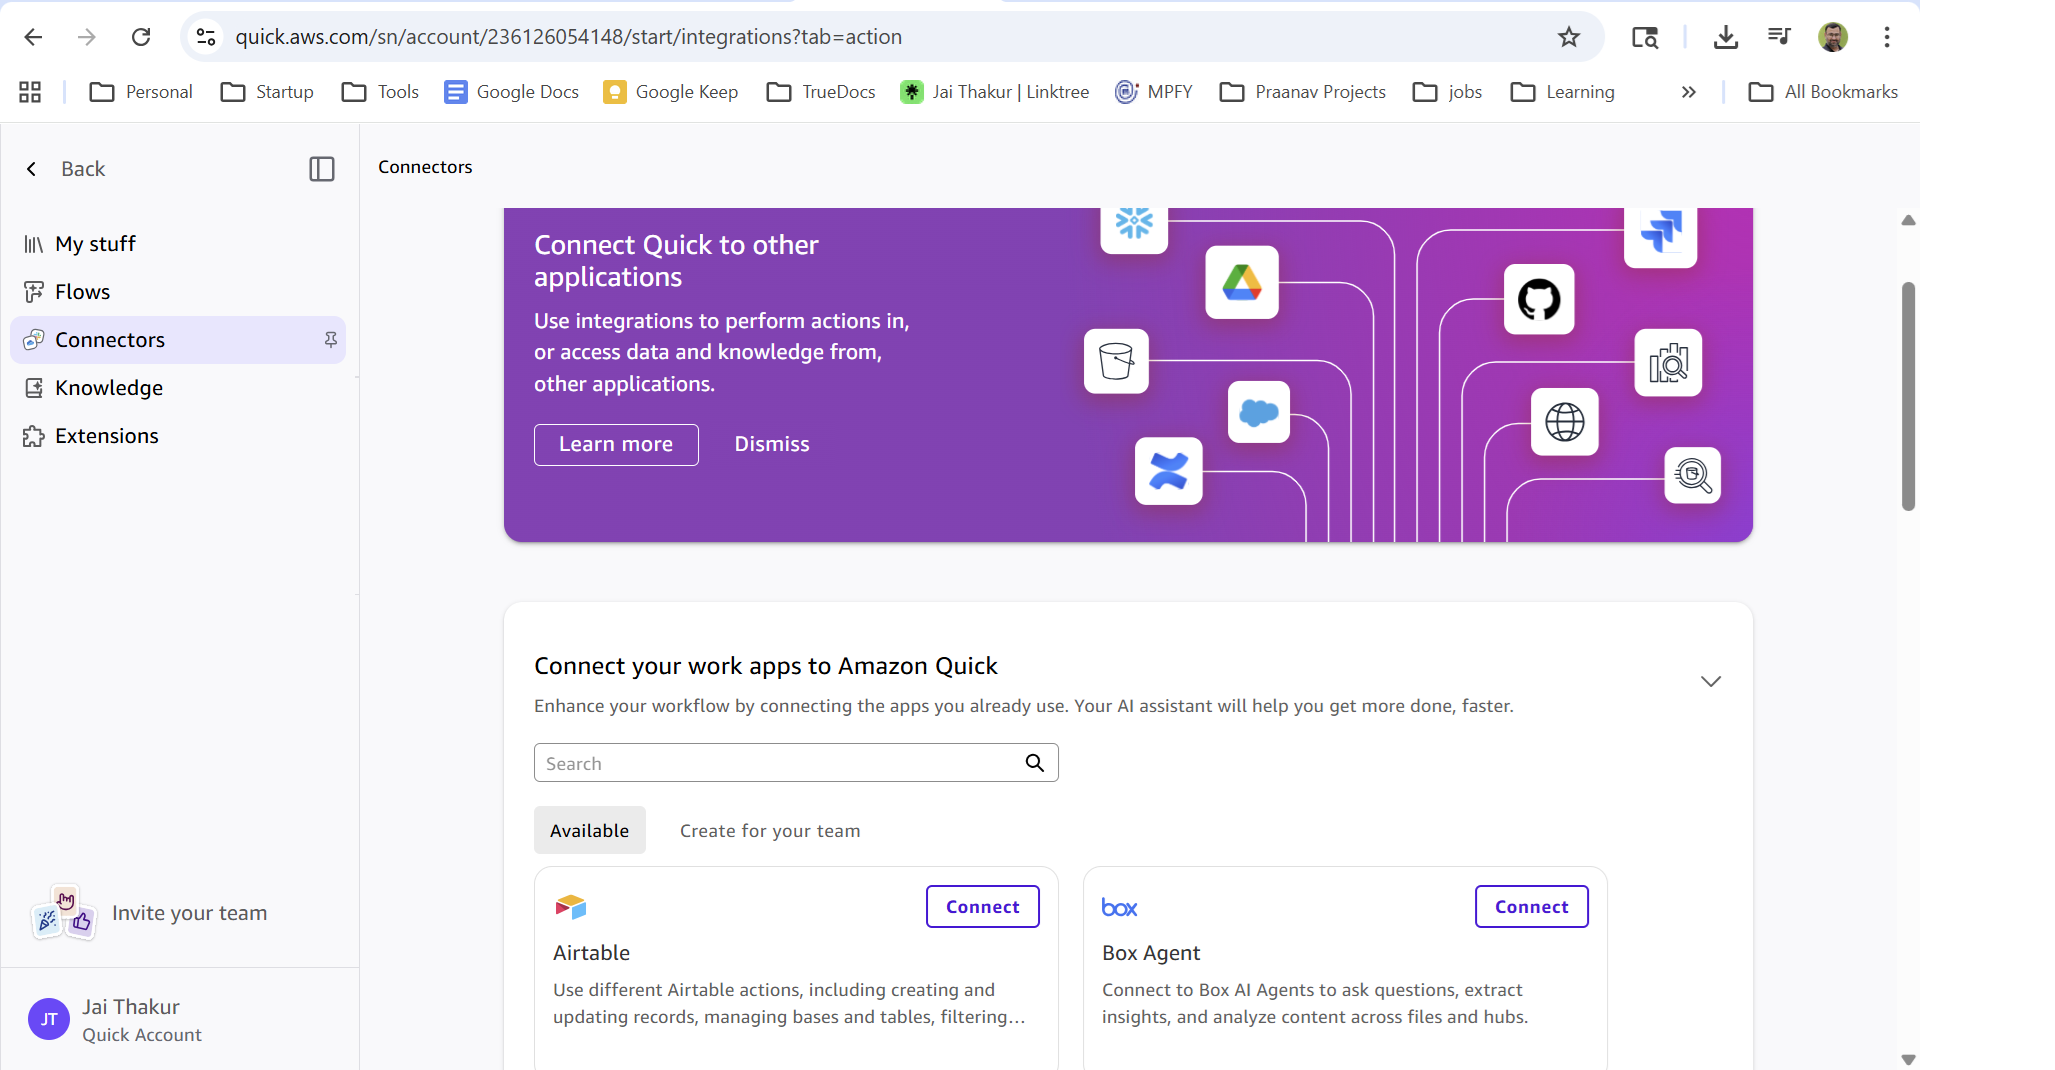Switch to the Available tab

[589, 830]
